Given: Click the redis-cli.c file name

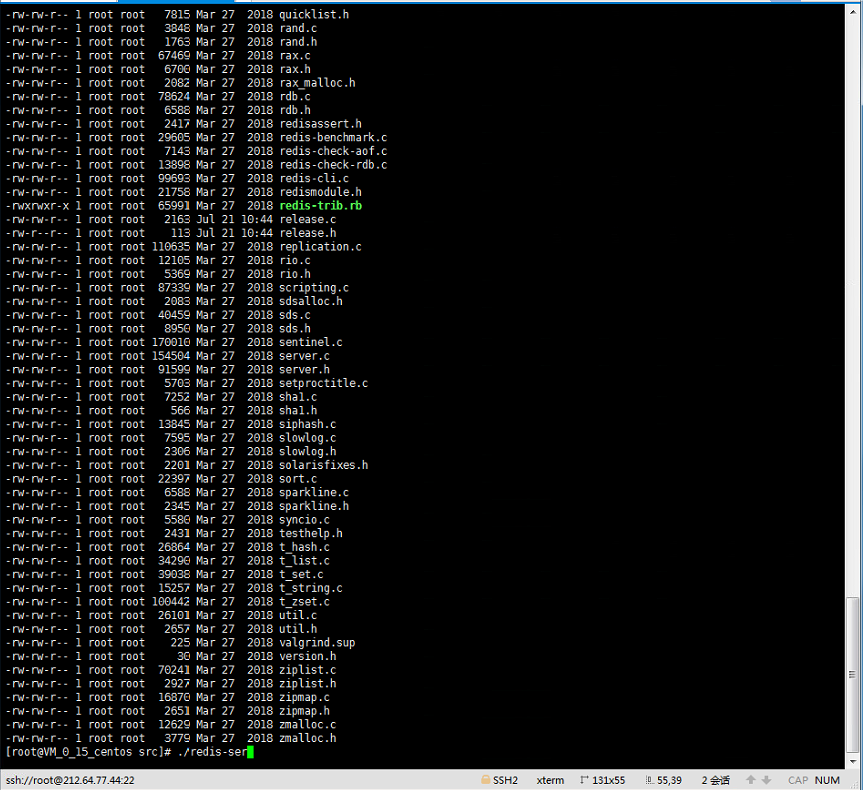Looking at the screenshot, I should pos(314,178).
